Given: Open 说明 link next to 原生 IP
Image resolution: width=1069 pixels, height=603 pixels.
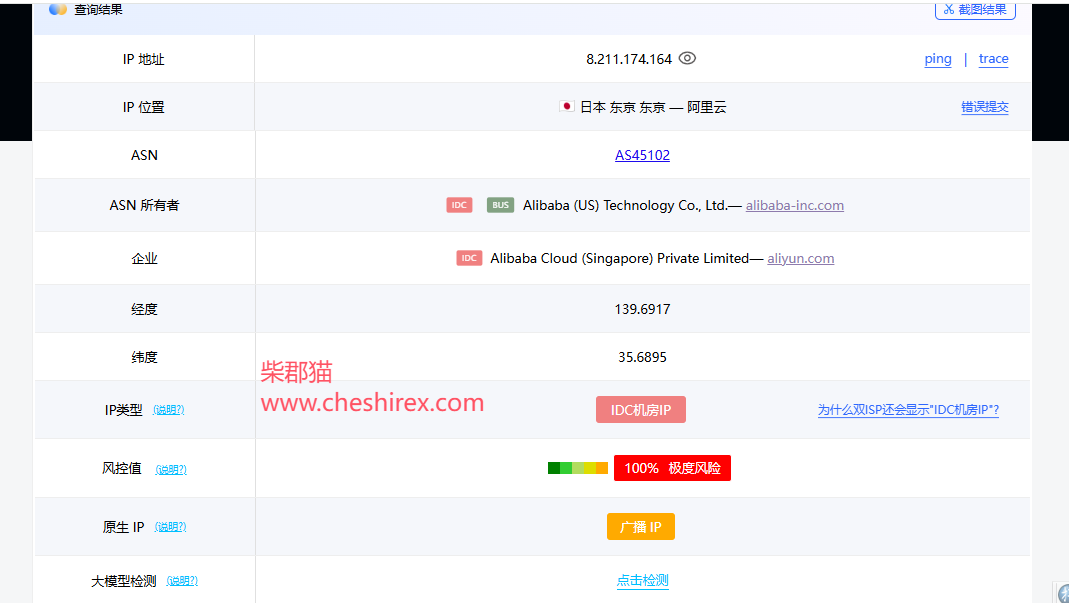Looking at the screenshot, I should click(x=170, y=527).
